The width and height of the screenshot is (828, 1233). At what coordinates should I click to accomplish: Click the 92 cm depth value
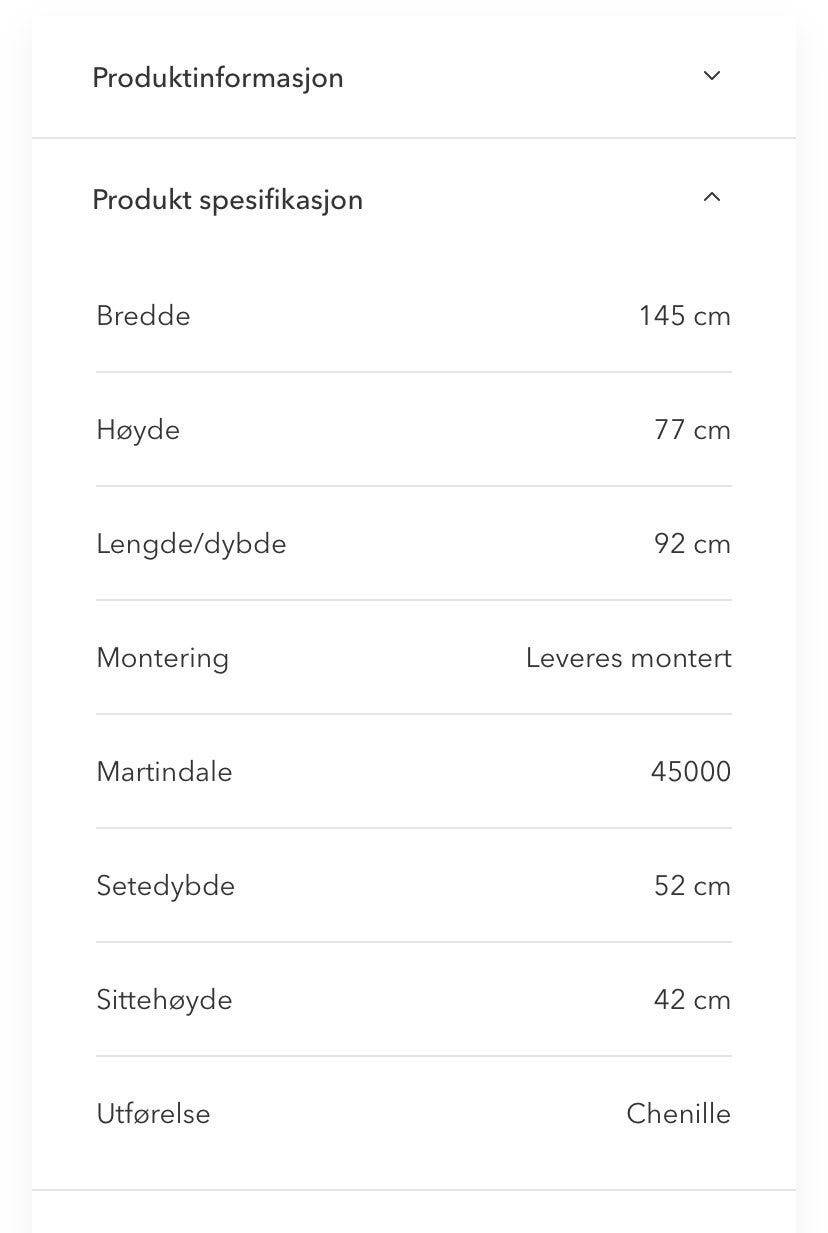tap(692, 544)
